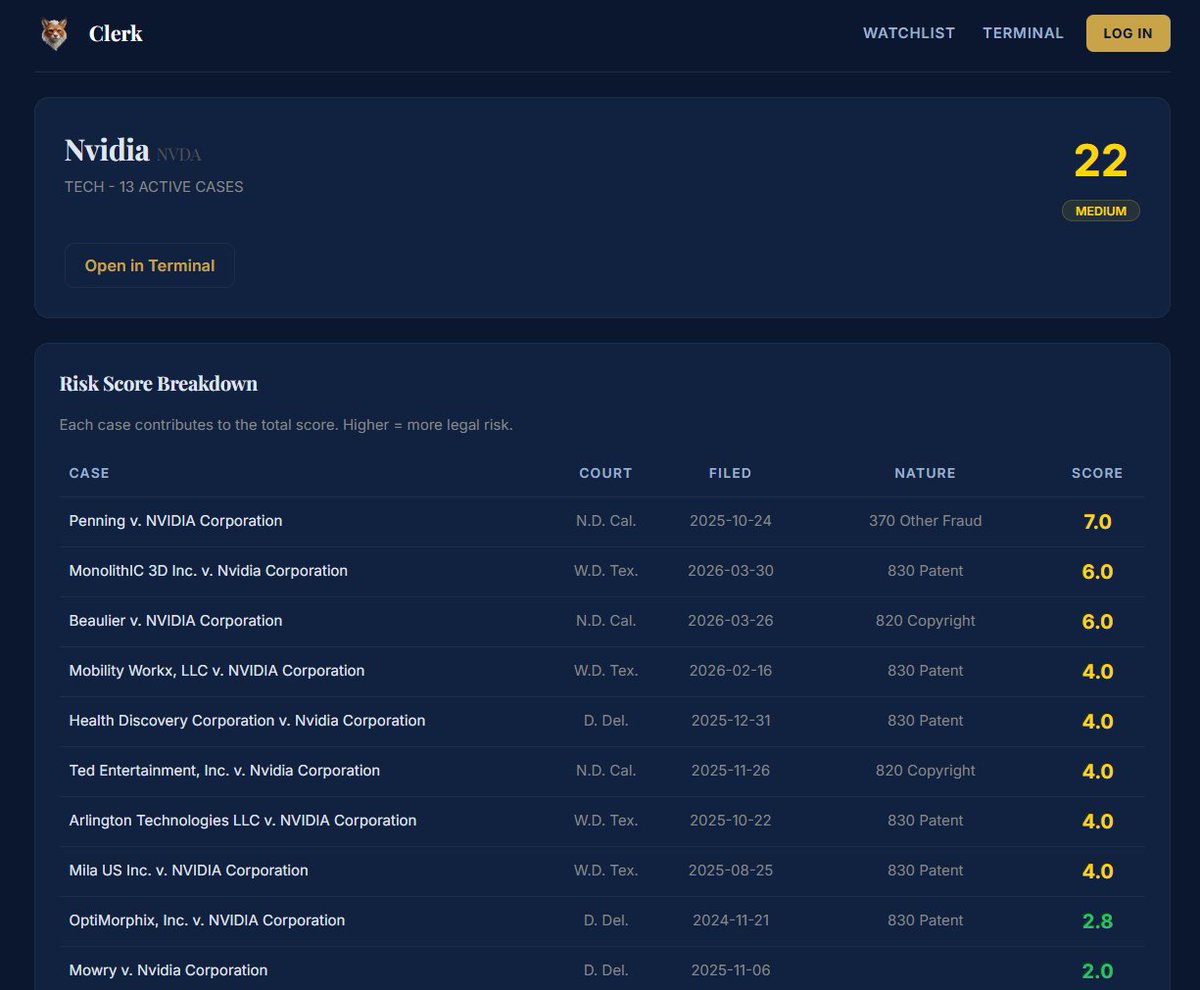Open MonolithIC 3D Inc. v. Nvidia case
Viewport: 1200px width, 990px height.
[x=208, y=571]
